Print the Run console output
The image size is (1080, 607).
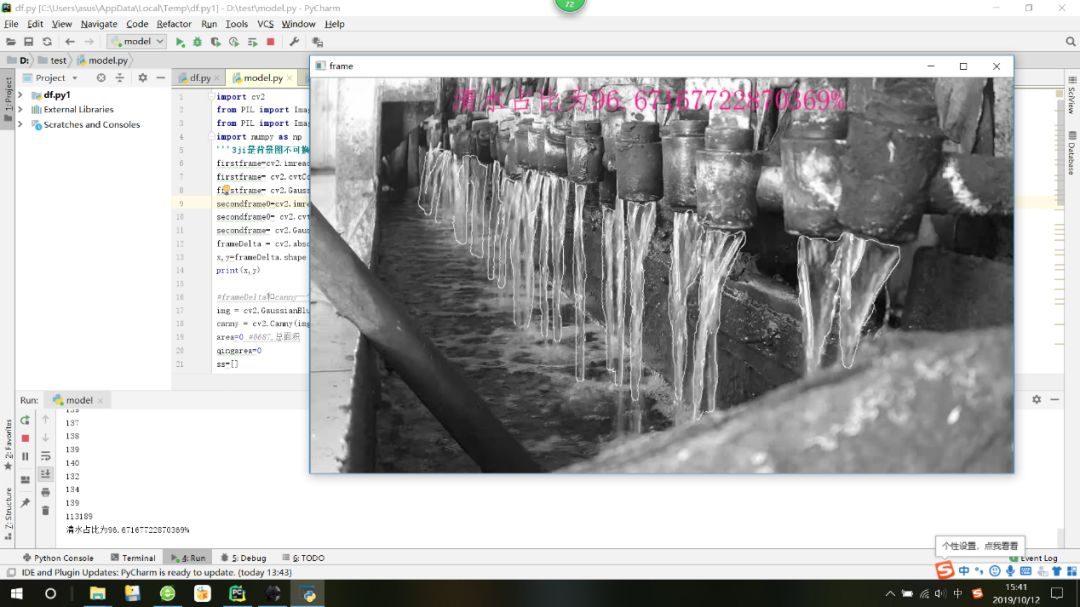pos(45,492)
